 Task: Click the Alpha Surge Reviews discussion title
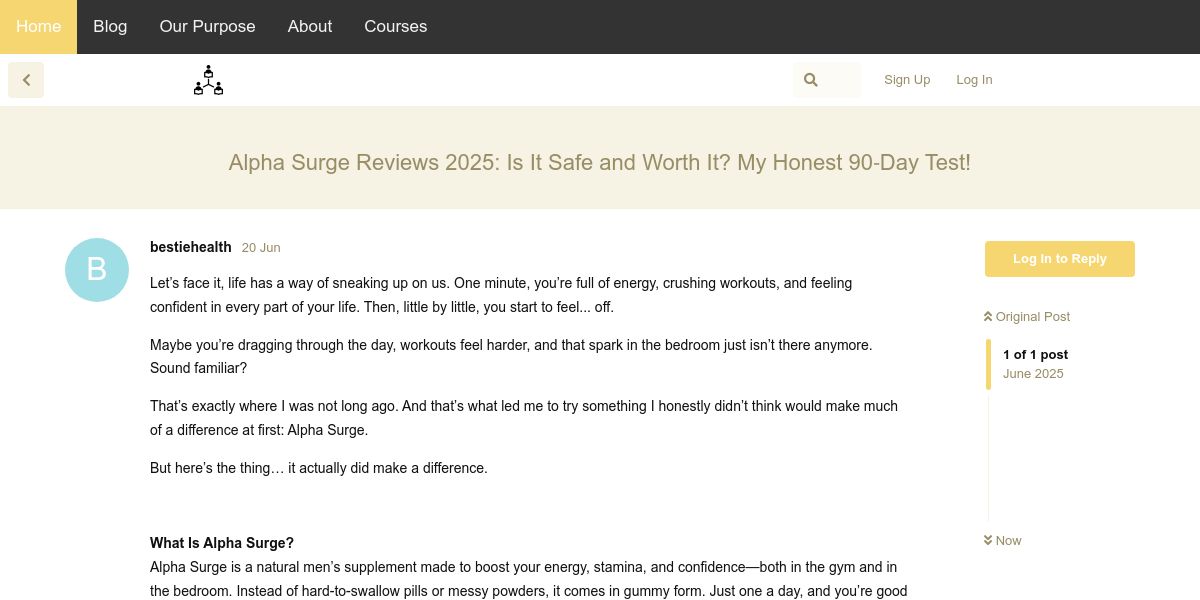600,162
